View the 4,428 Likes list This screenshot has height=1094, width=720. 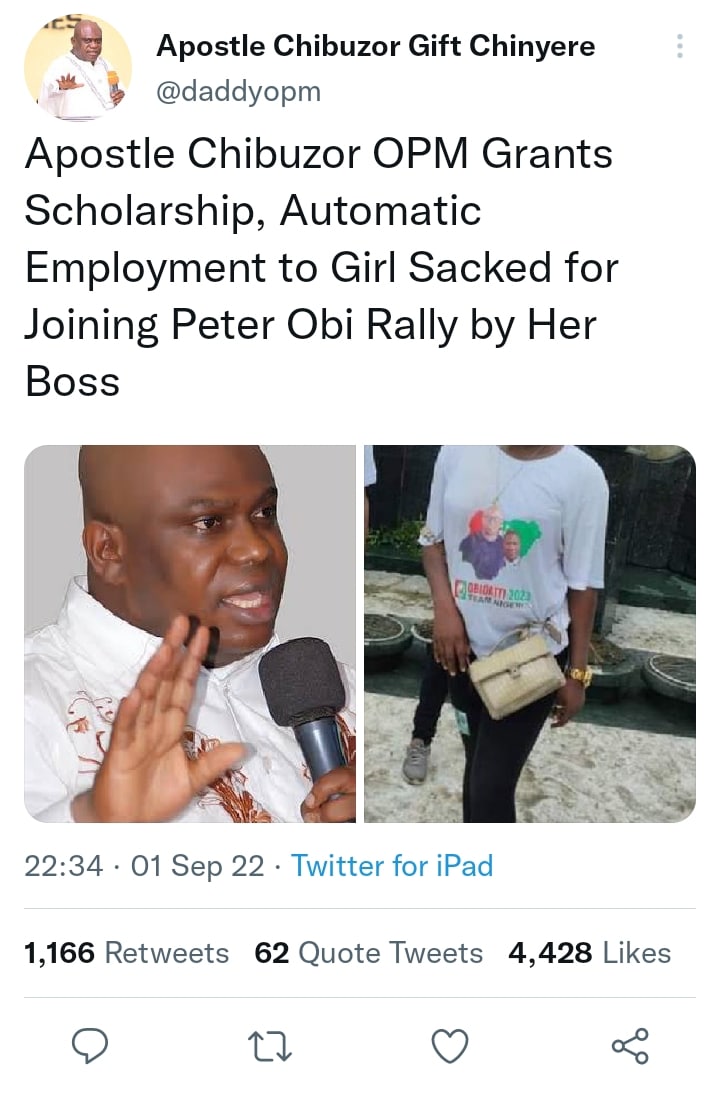[x=590, y=953]
